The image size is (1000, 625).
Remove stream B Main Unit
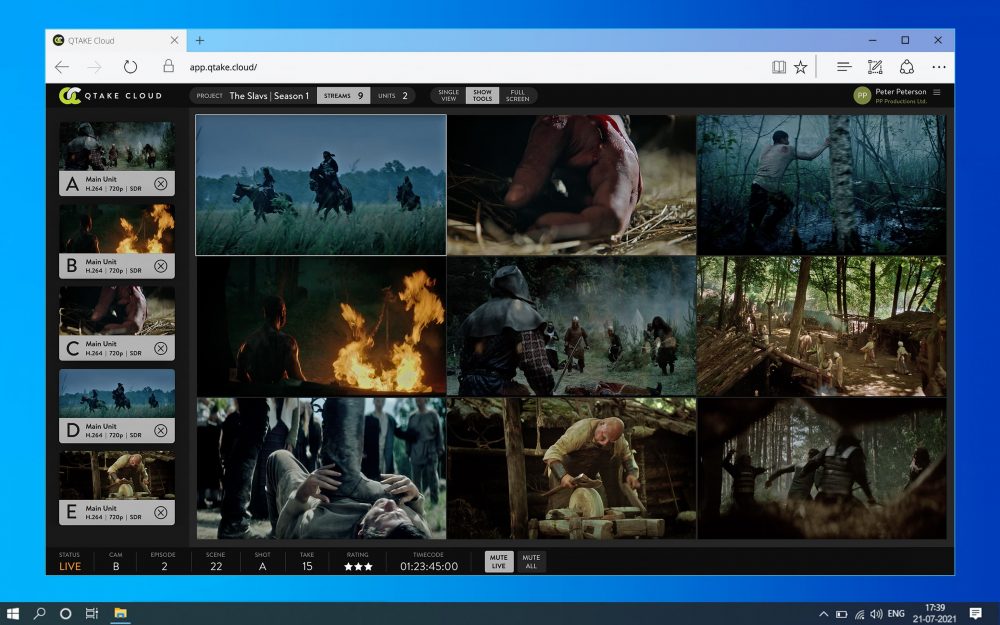pos(161,266)
